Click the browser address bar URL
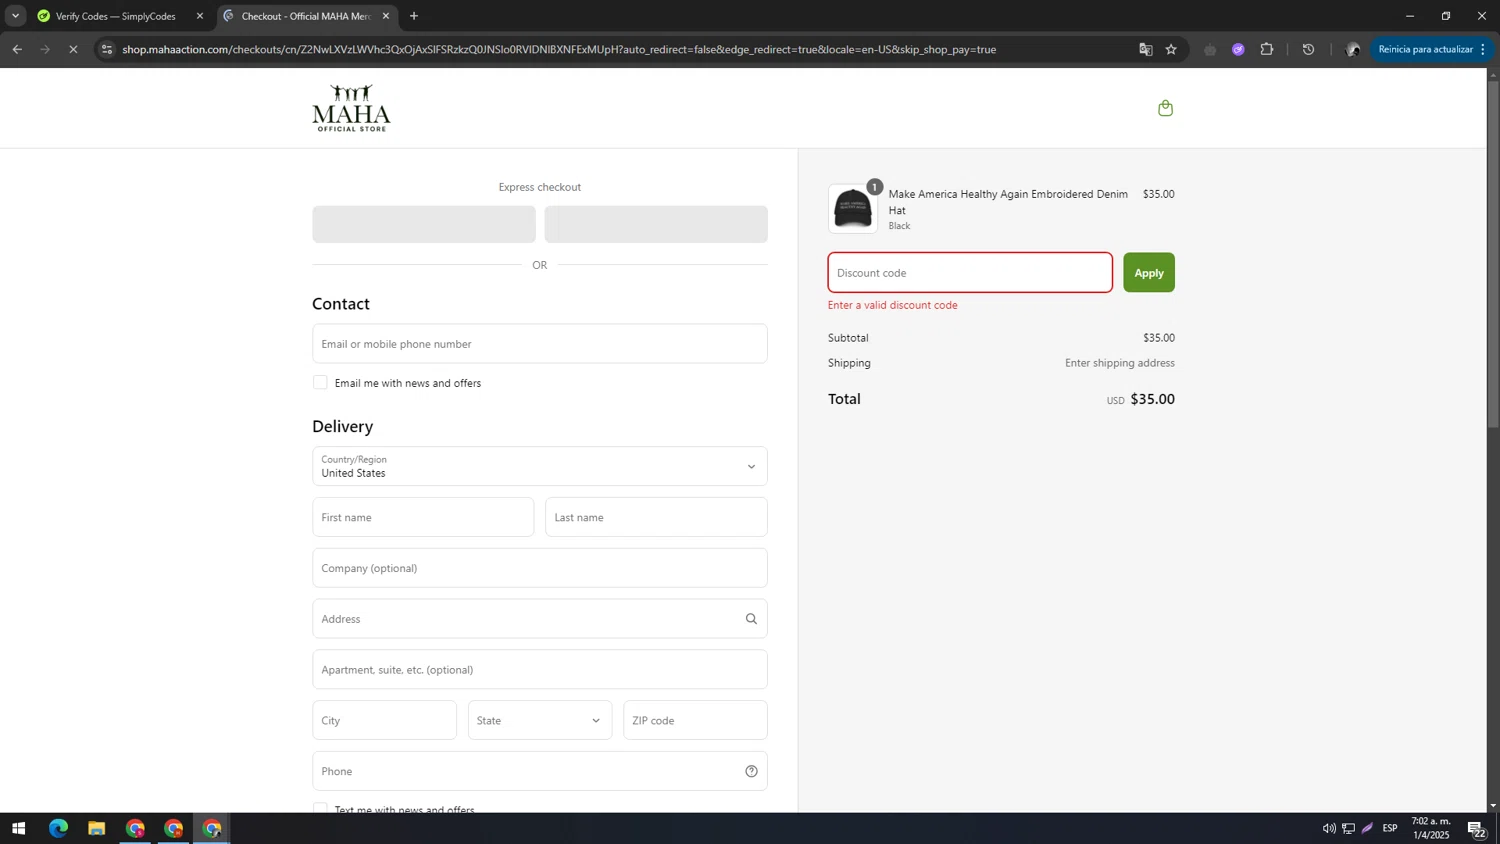Screen dimensions: 1500x844 pyautogui.click(x=559, y=49)
